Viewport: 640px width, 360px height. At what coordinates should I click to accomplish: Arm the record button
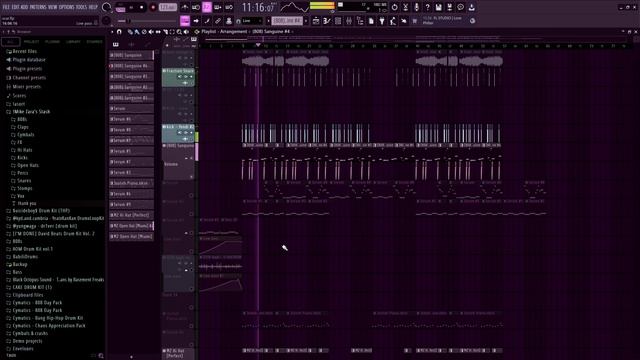[153, 7]
